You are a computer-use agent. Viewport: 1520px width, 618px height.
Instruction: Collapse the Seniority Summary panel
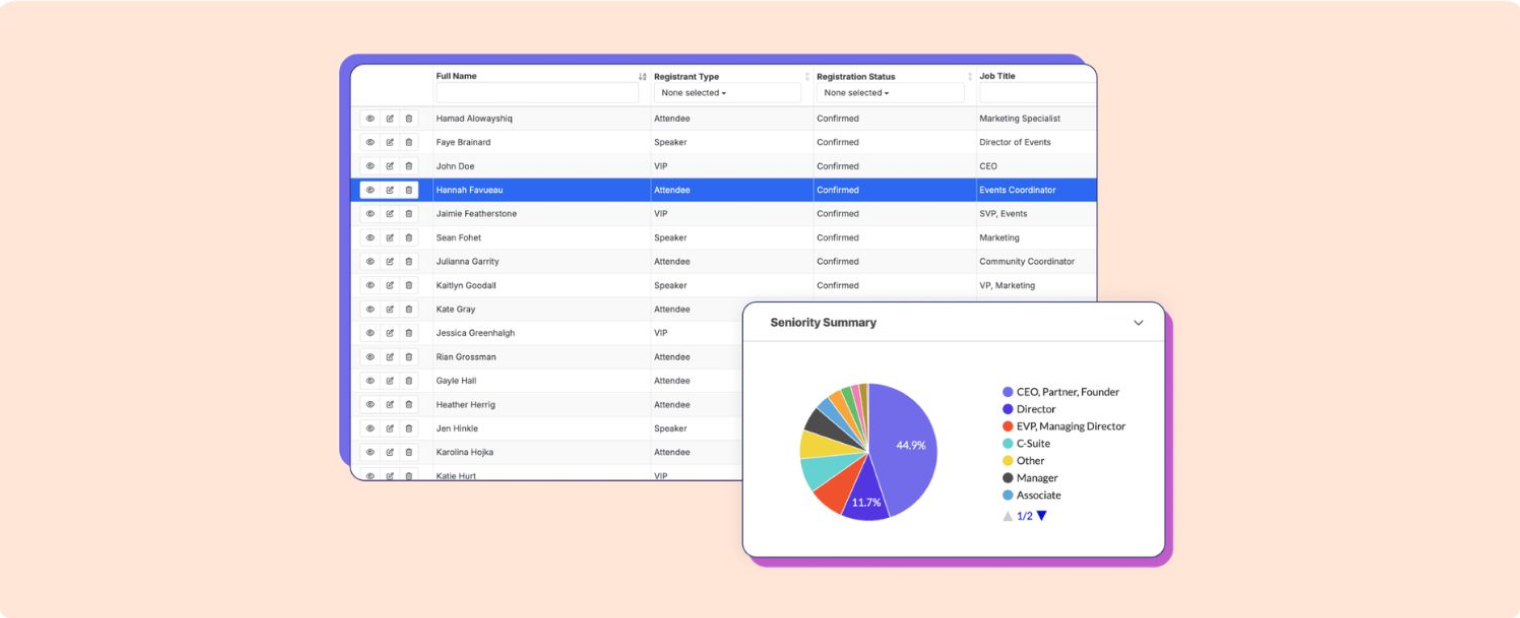pos(1138,322)
